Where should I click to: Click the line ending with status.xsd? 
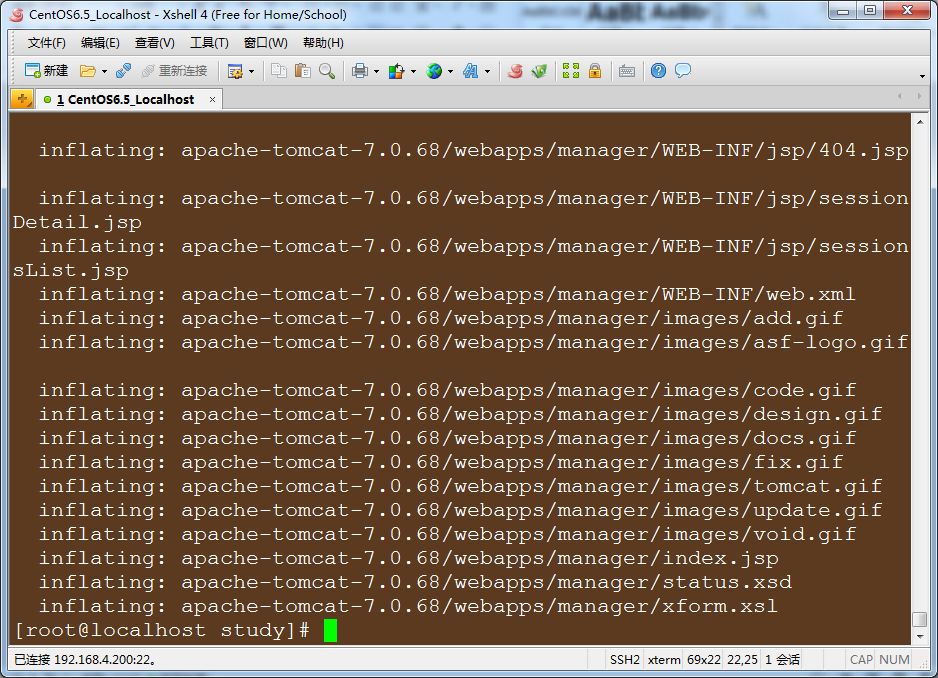(x=415, y=582)
